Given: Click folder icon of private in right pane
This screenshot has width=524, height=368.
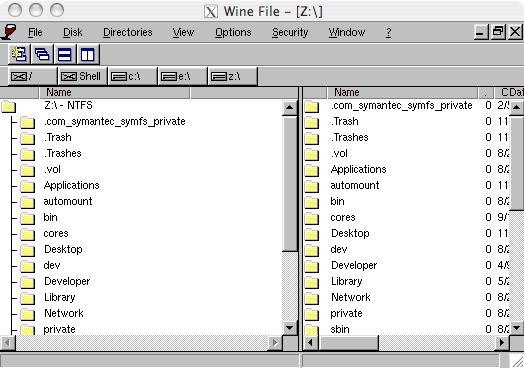Looking at the screenshot, I should 311,315.
